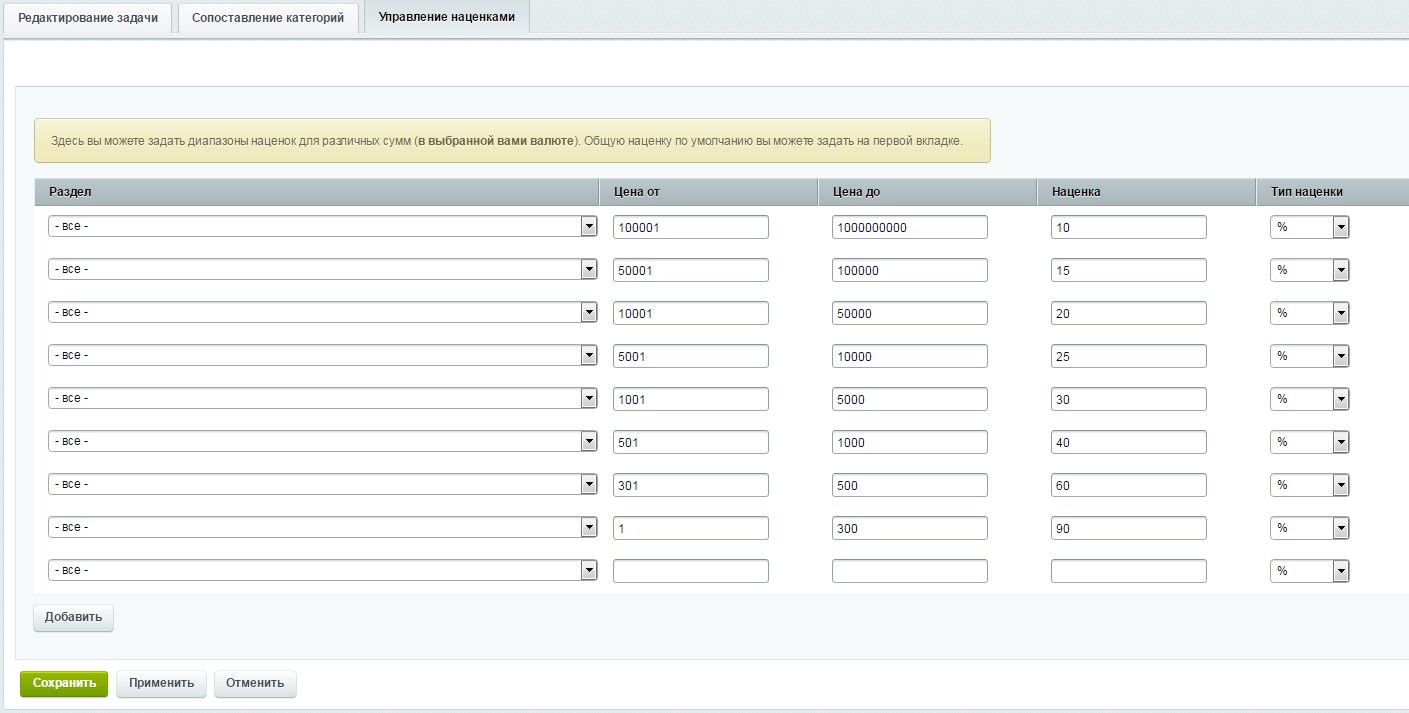Click the Цена от field containing 100001
Viewport: 1409px width, 713px height.
point(690,227)
